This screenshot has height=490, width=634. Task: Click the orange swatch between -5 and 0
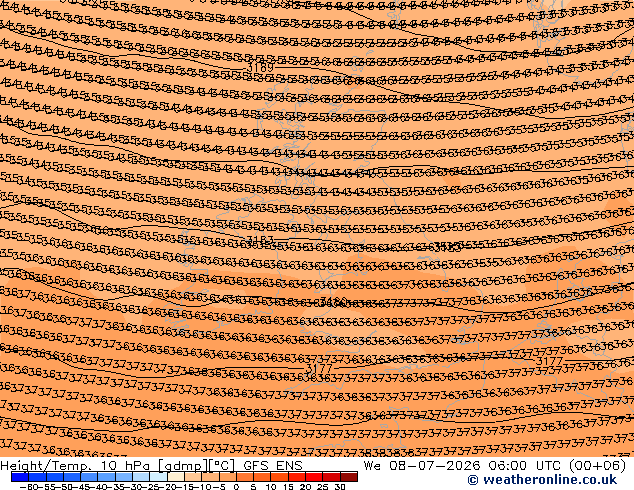click(x=228, y=477)
